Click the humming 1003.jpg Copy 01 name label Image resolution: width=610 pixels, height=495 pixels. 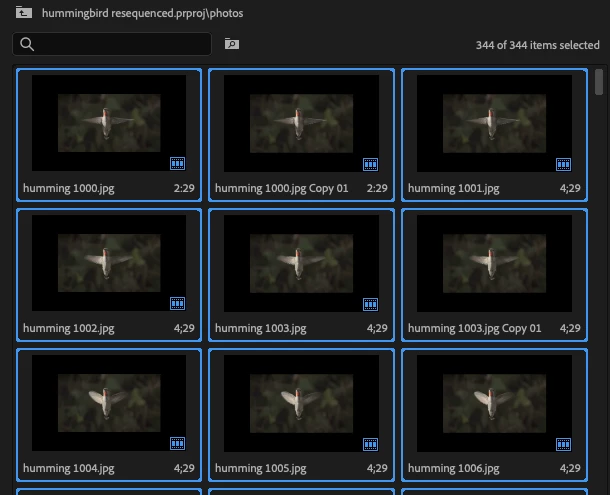click(474, 328)
